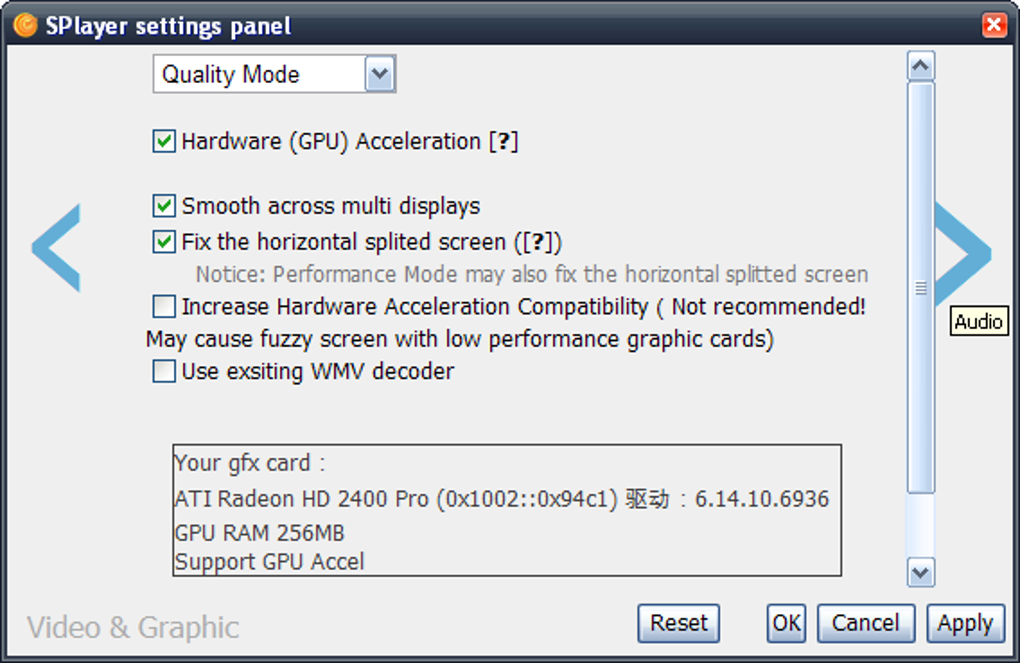Disable Fix the horizontal splited screen
1020x663 pixels.
click(x=164, y=241)
